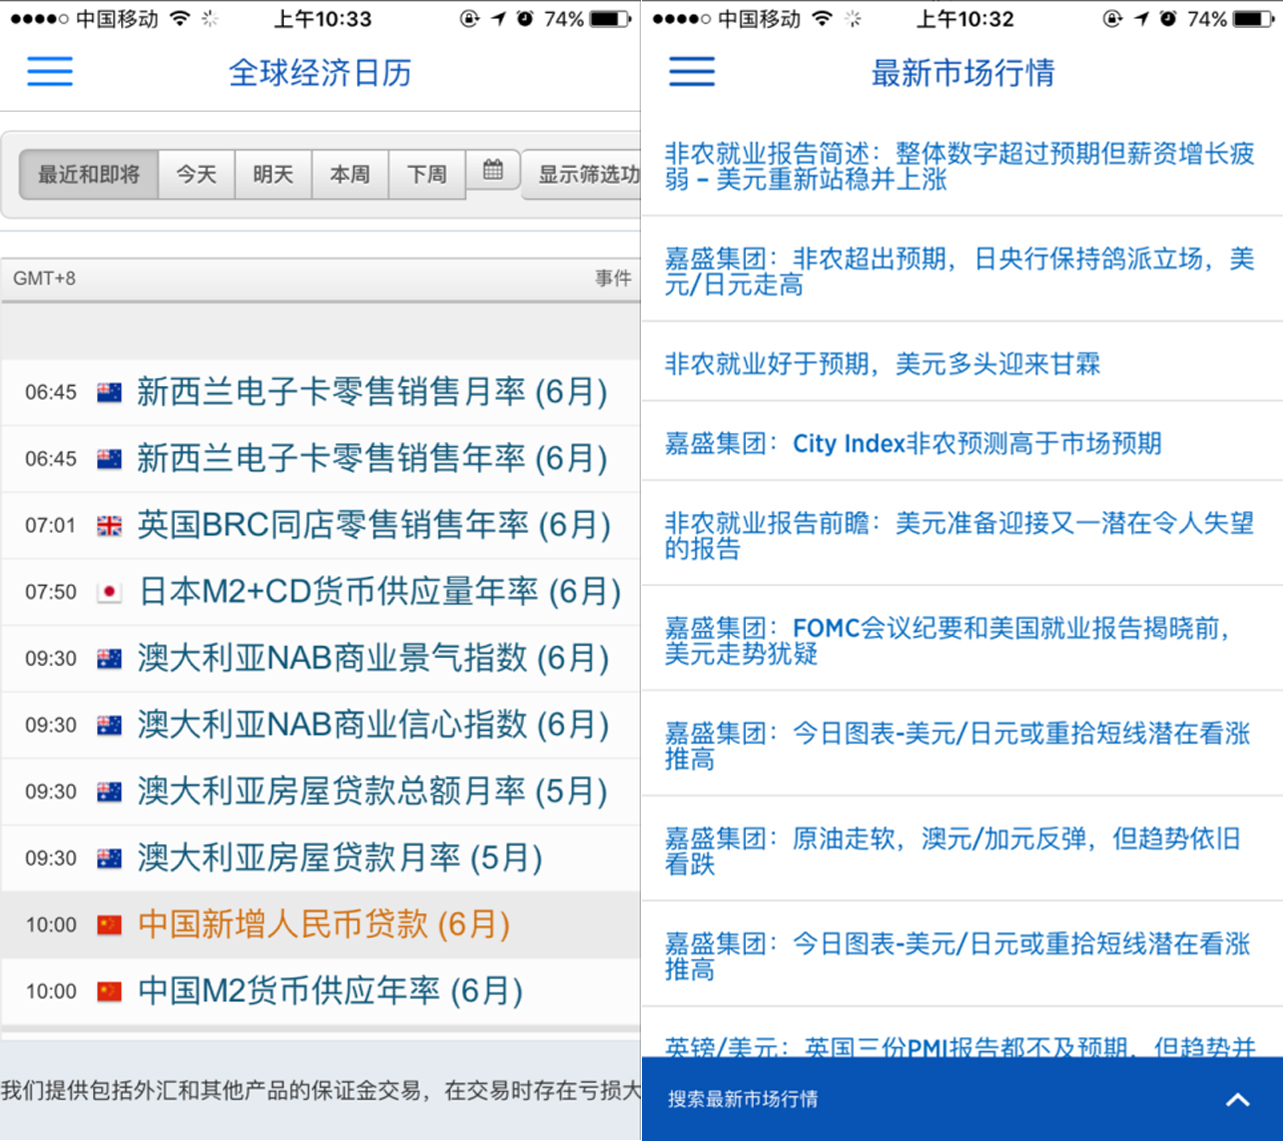Click the 07:50 time of Japan event
Image resolution: width=1283 pixels, height=1141 pixels.
coord(51,592)
